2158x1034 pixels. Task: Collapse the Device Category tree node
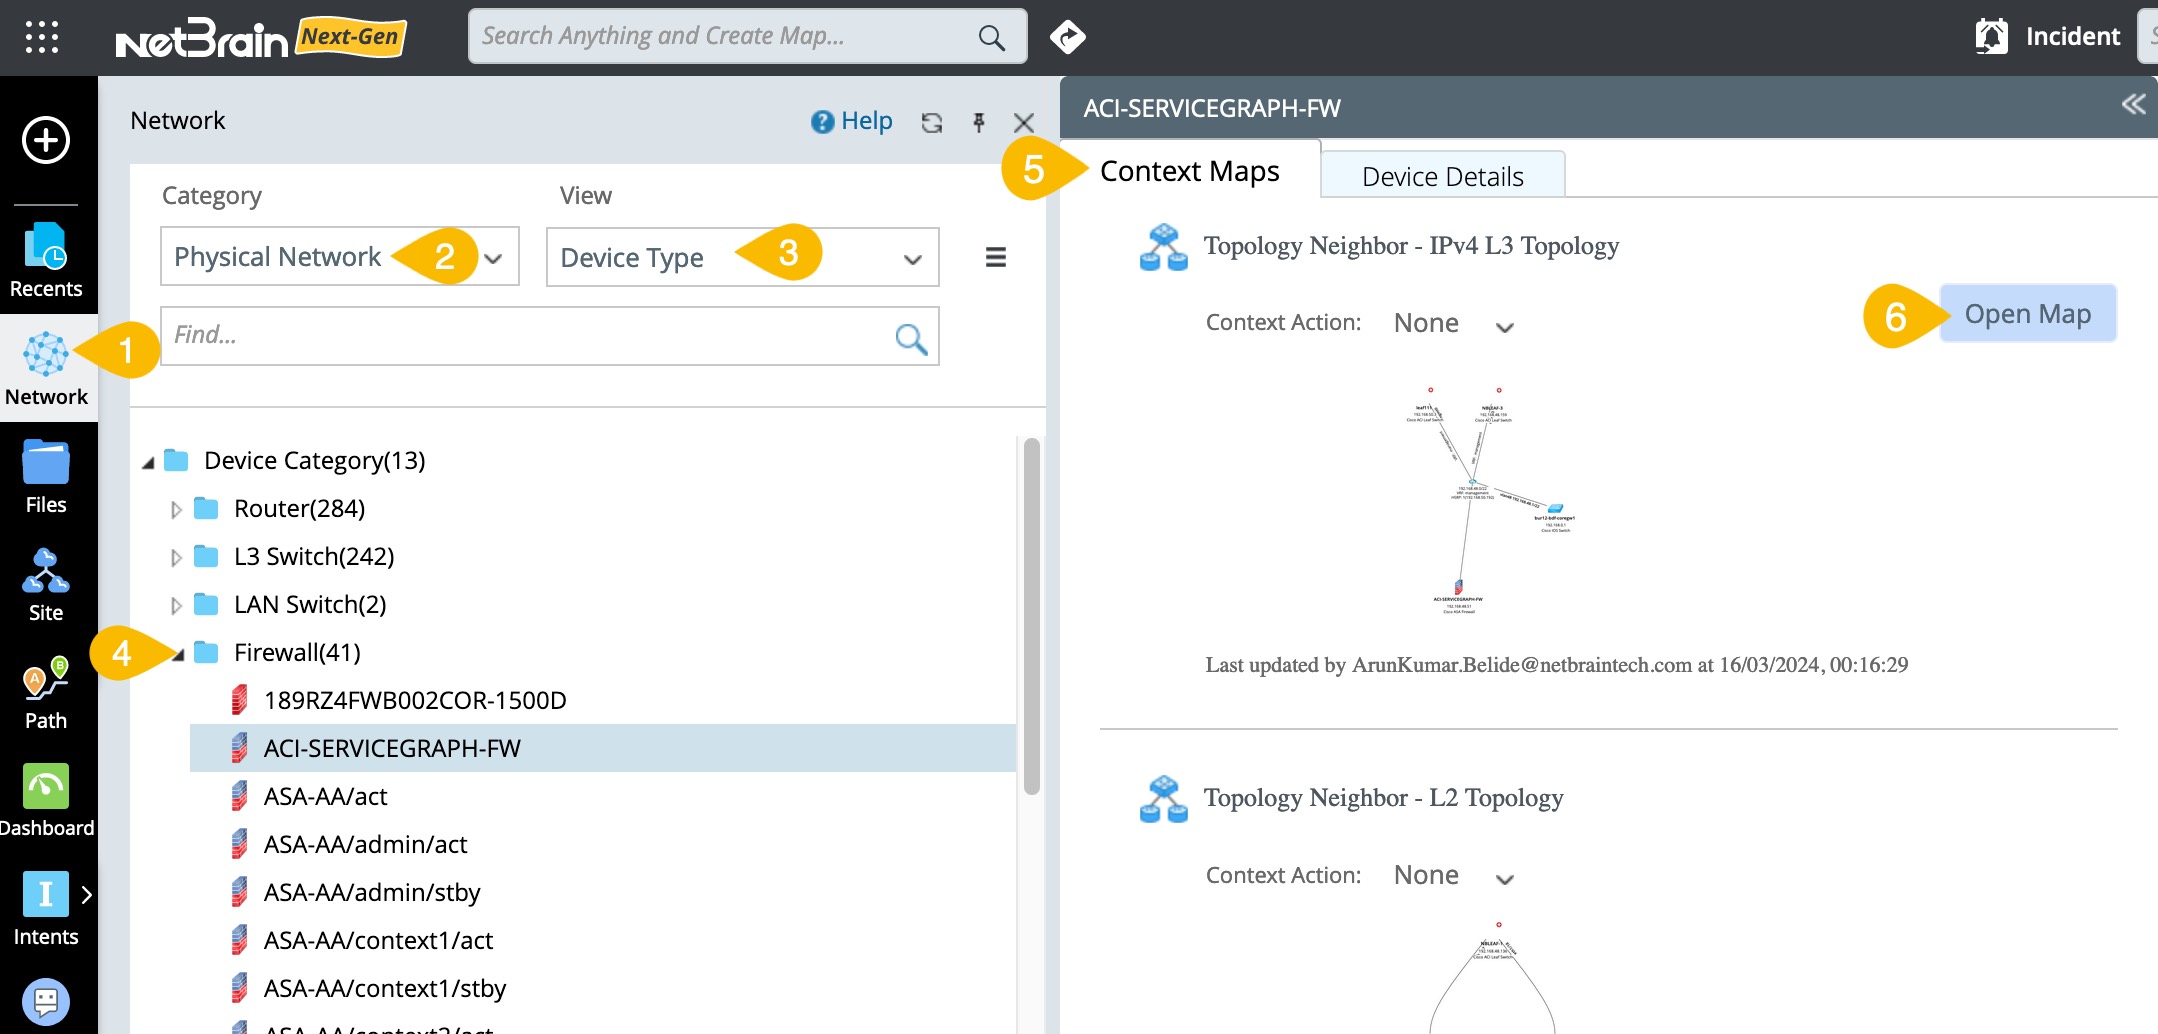(x=148, y=462)
